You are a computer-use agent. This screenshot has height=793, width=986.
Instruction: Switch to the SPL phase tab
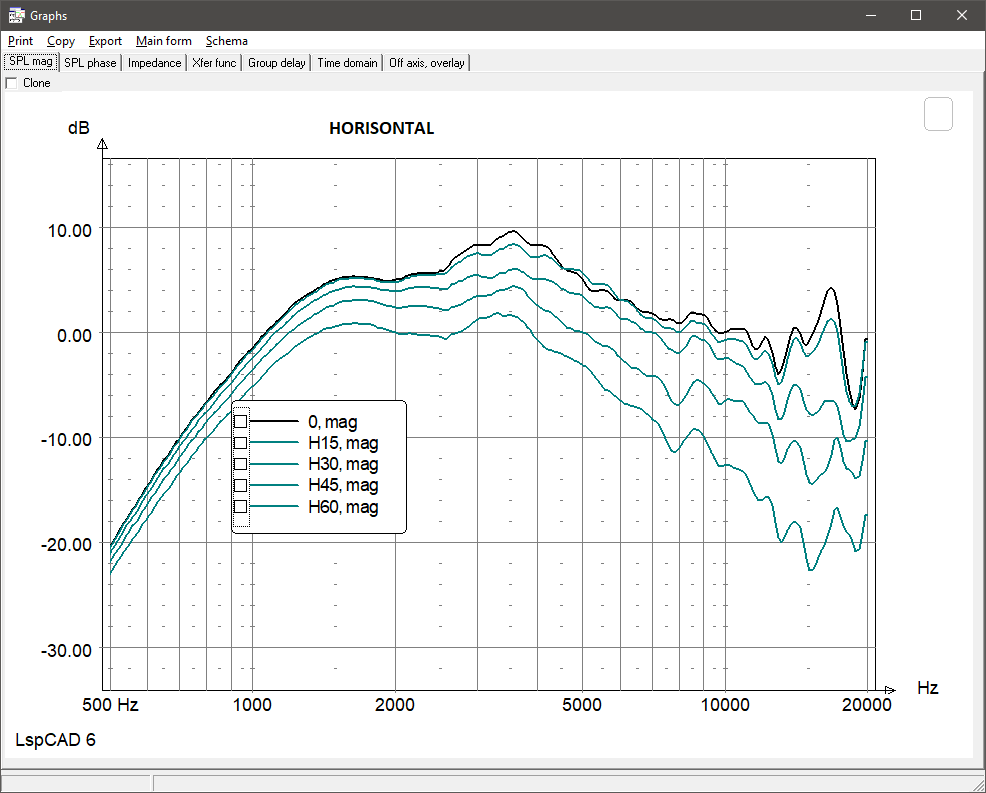click(91, 63)
